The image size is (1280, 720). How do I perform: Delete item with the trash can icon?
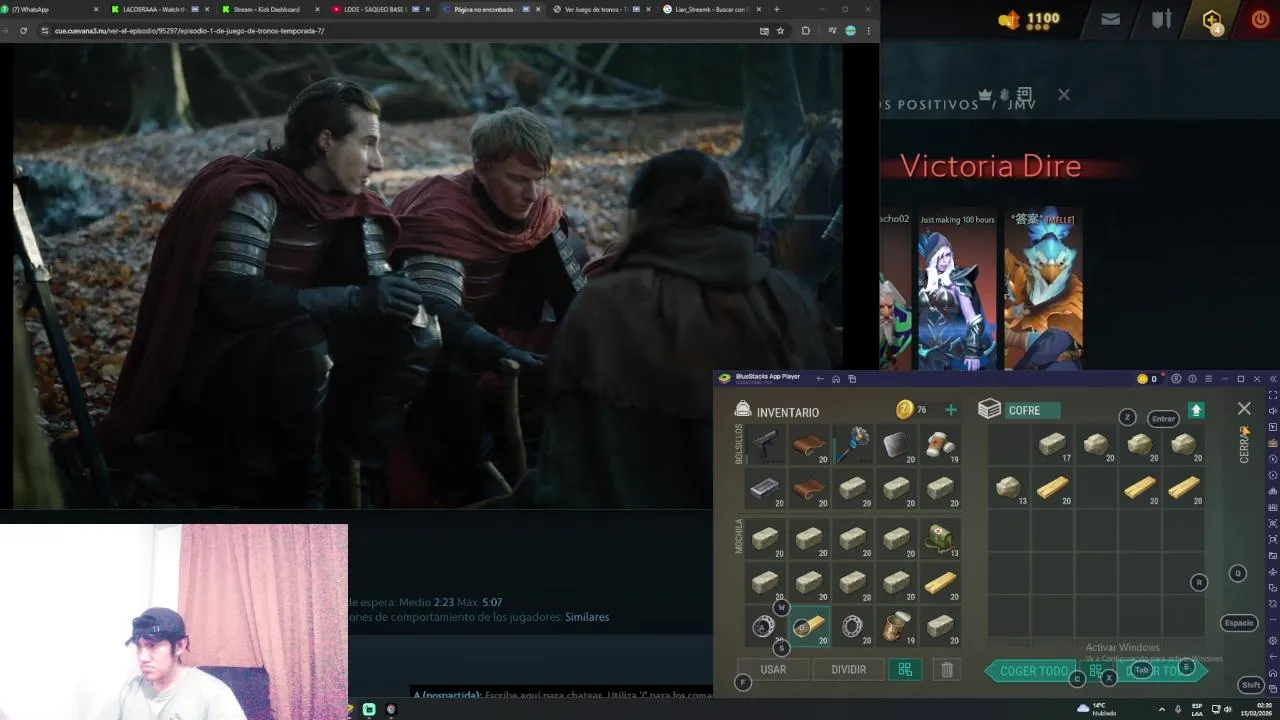[947, 670]
